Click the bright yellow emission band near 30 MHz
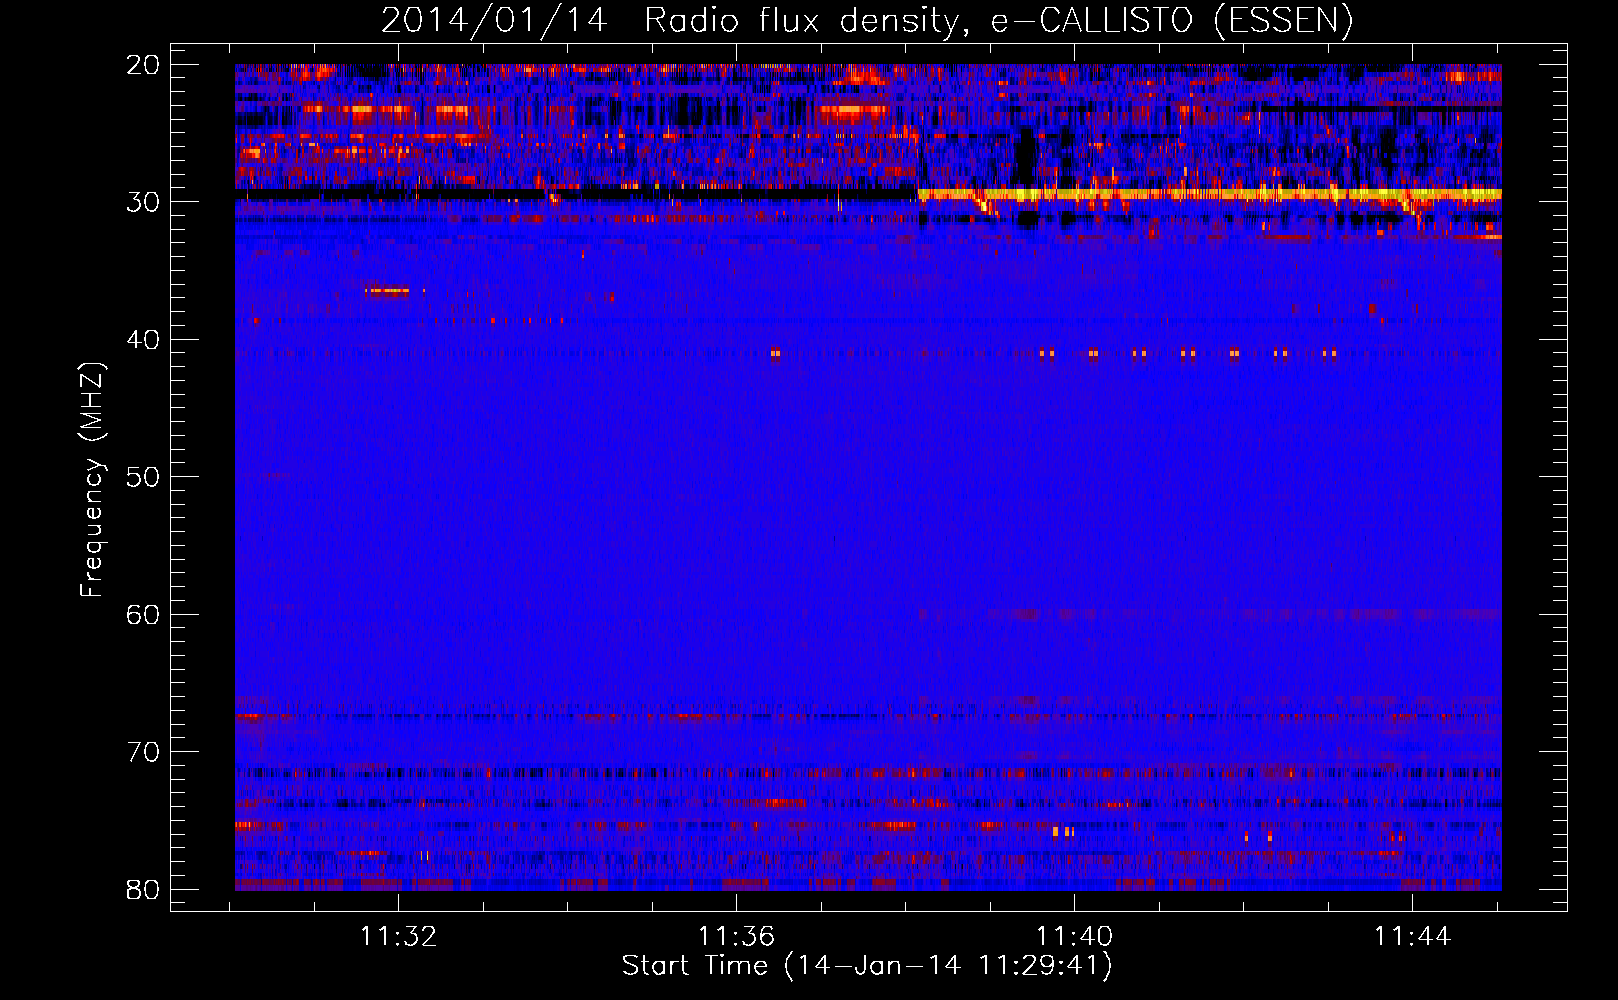This screenshot has height=1000, width=1618. pos(1210,194)
